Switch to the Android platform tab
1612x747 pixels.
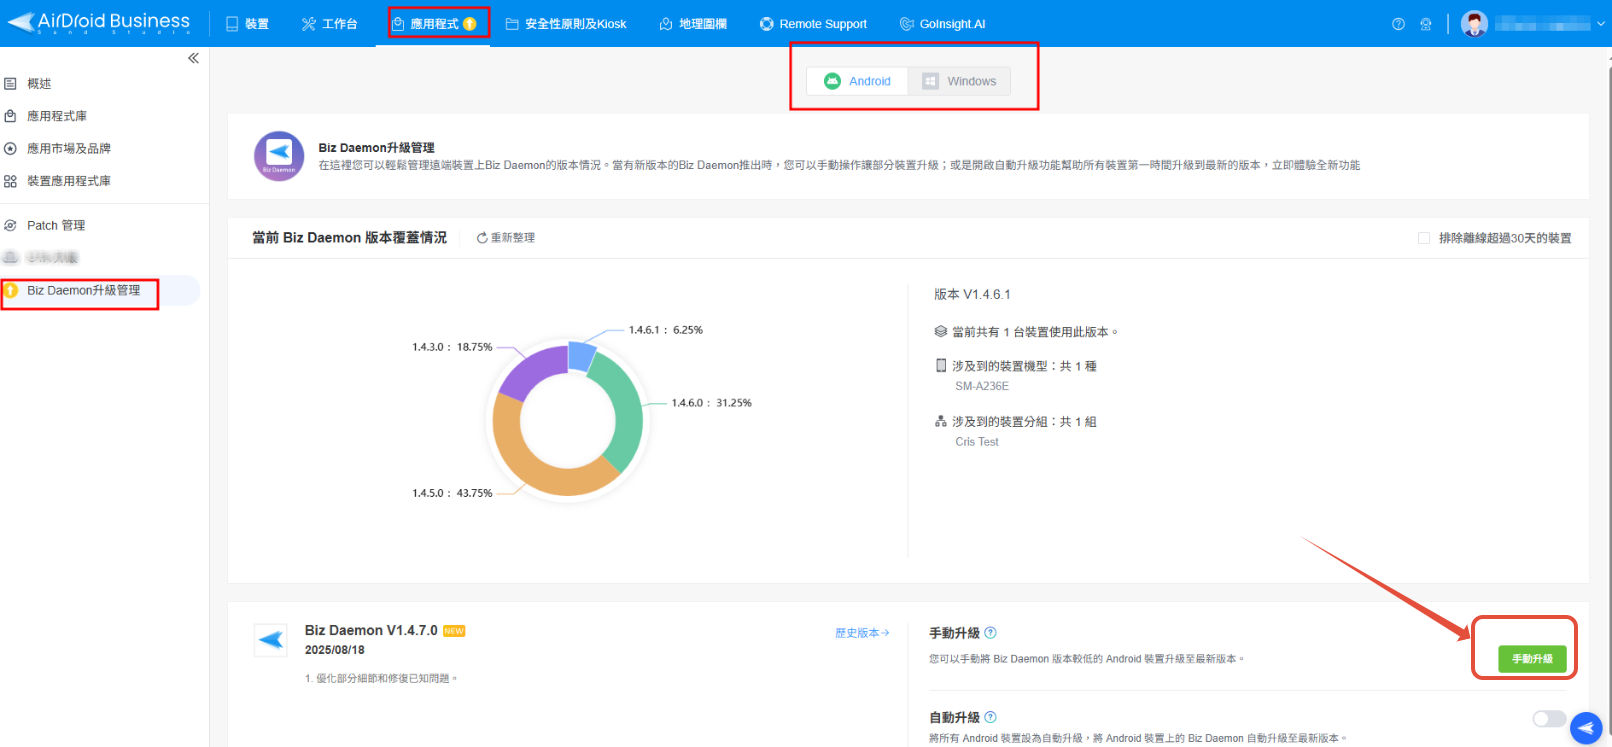tap(858, 81)
